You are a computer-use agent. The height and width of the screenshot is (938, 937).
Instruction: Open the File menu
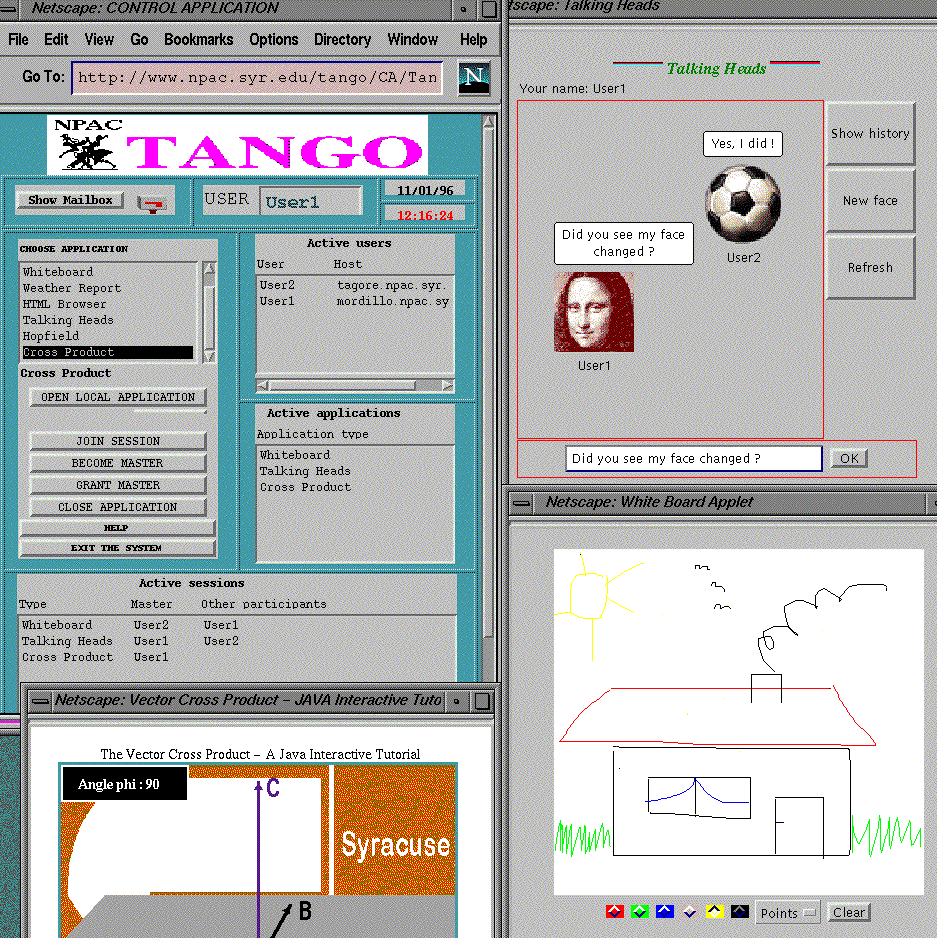click(18, 39)
